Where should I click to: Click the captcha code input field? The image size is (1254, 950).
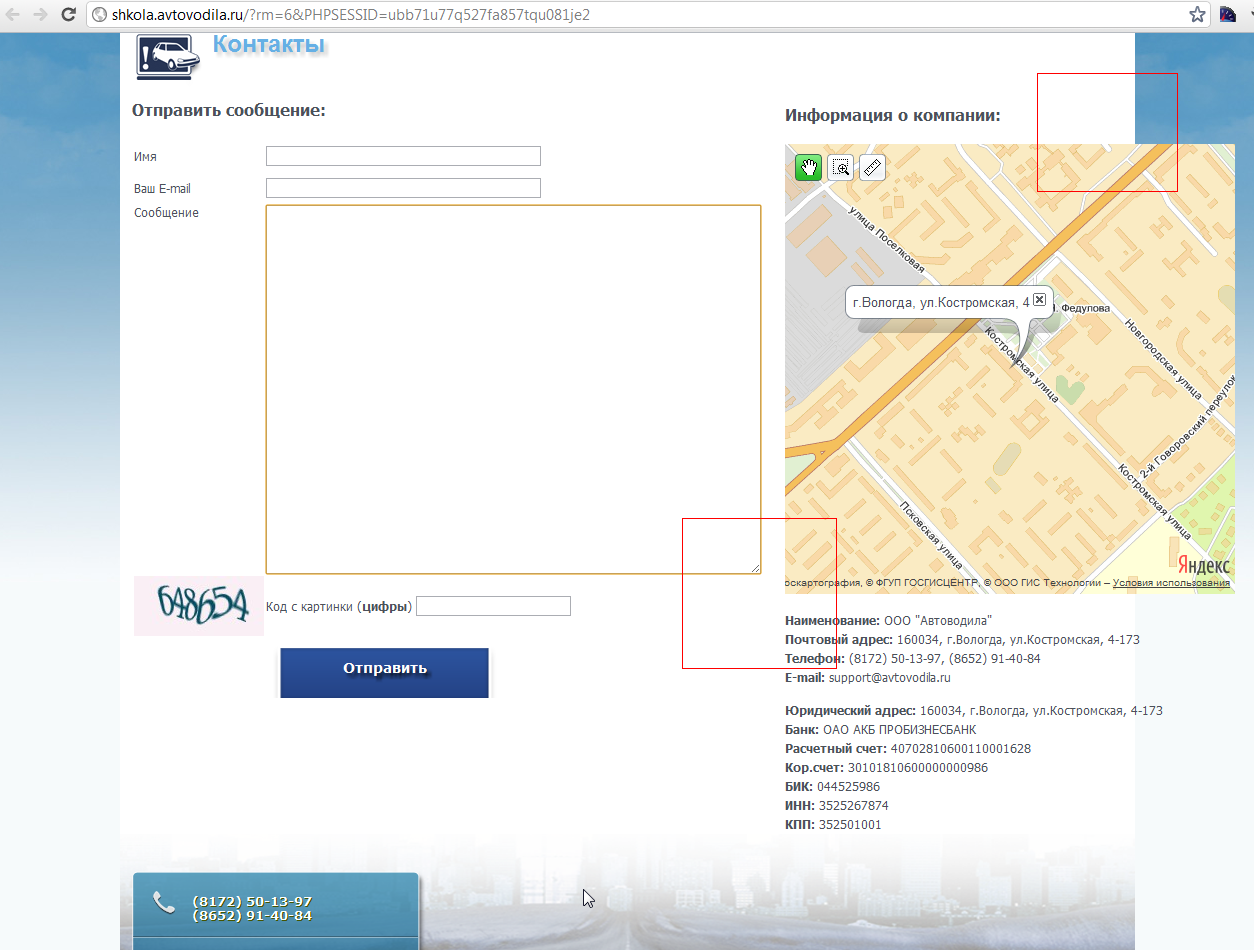click(x=493, y=606)
